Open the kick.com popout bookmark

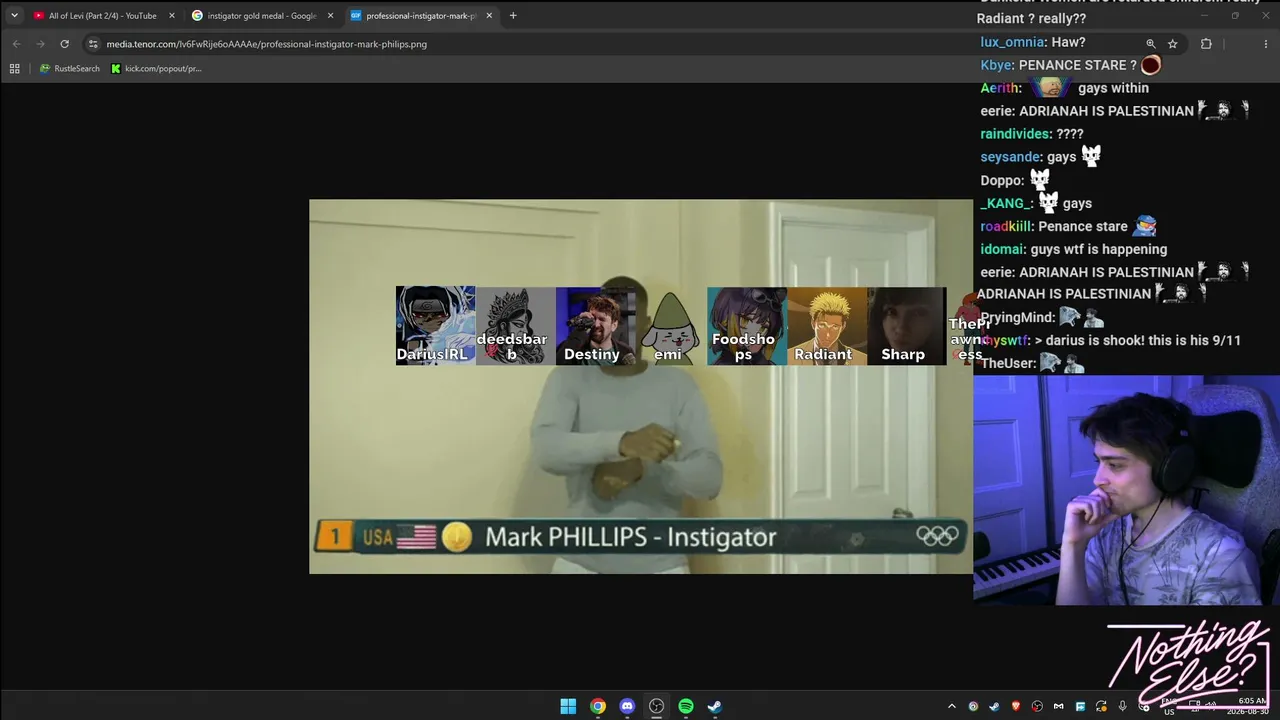click(156, 68)
